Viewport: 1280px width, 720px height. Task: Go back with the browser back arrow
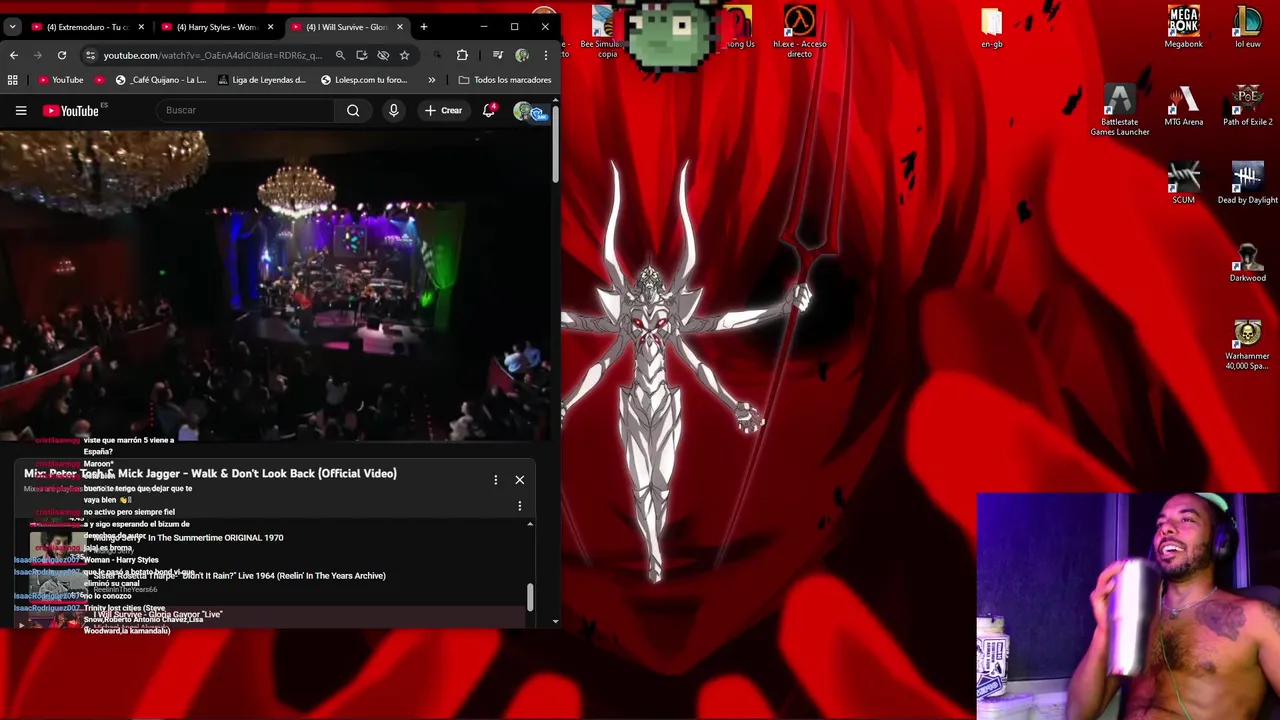[x=14, y=55]
